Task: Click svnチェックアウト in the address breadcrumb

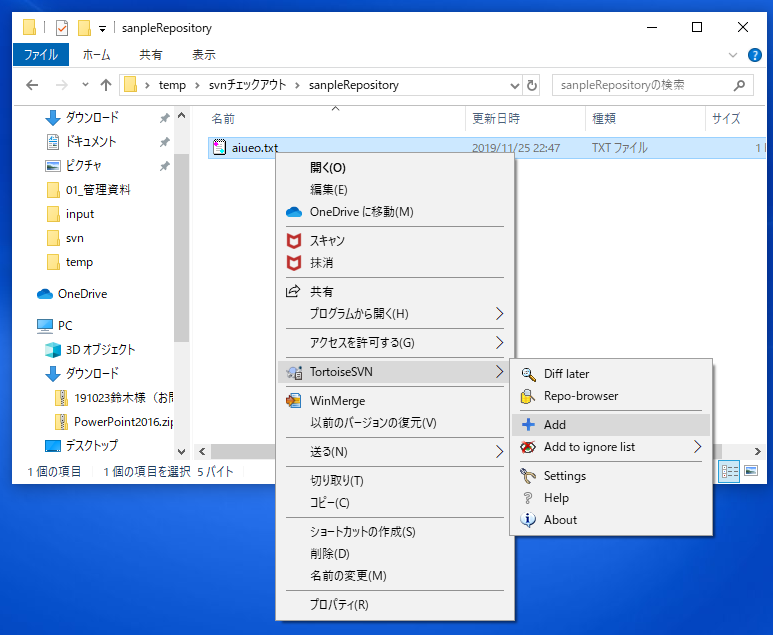Action: (x=247, y=85)
